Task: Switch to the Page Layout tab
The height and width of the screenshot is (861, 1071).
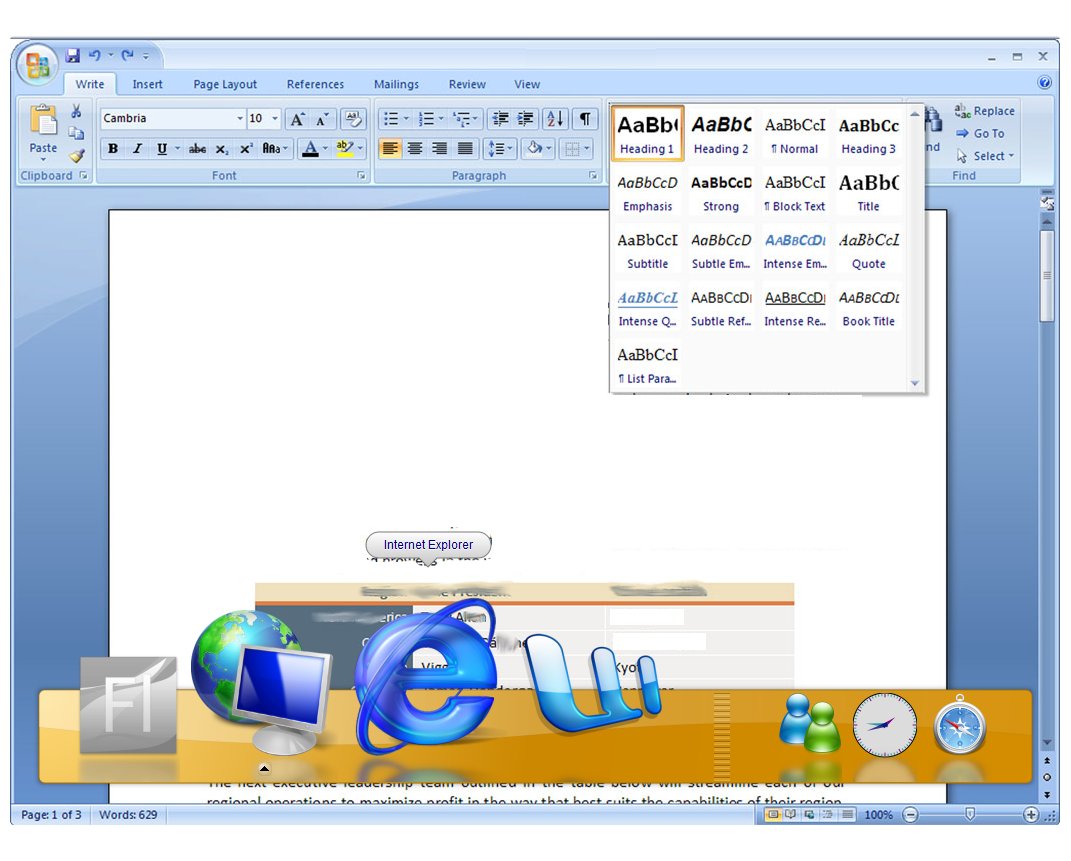Action: tap(225, 85)
